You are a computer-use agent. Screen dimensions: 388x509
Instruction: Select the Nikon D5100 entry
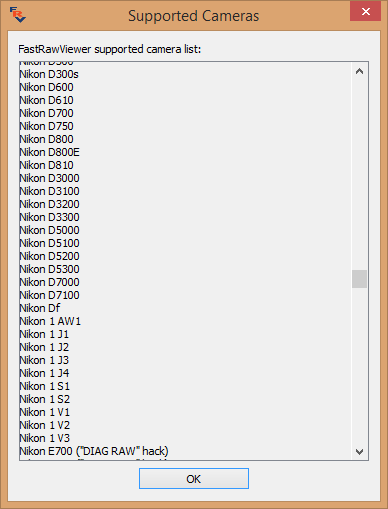tap(49, 243)
